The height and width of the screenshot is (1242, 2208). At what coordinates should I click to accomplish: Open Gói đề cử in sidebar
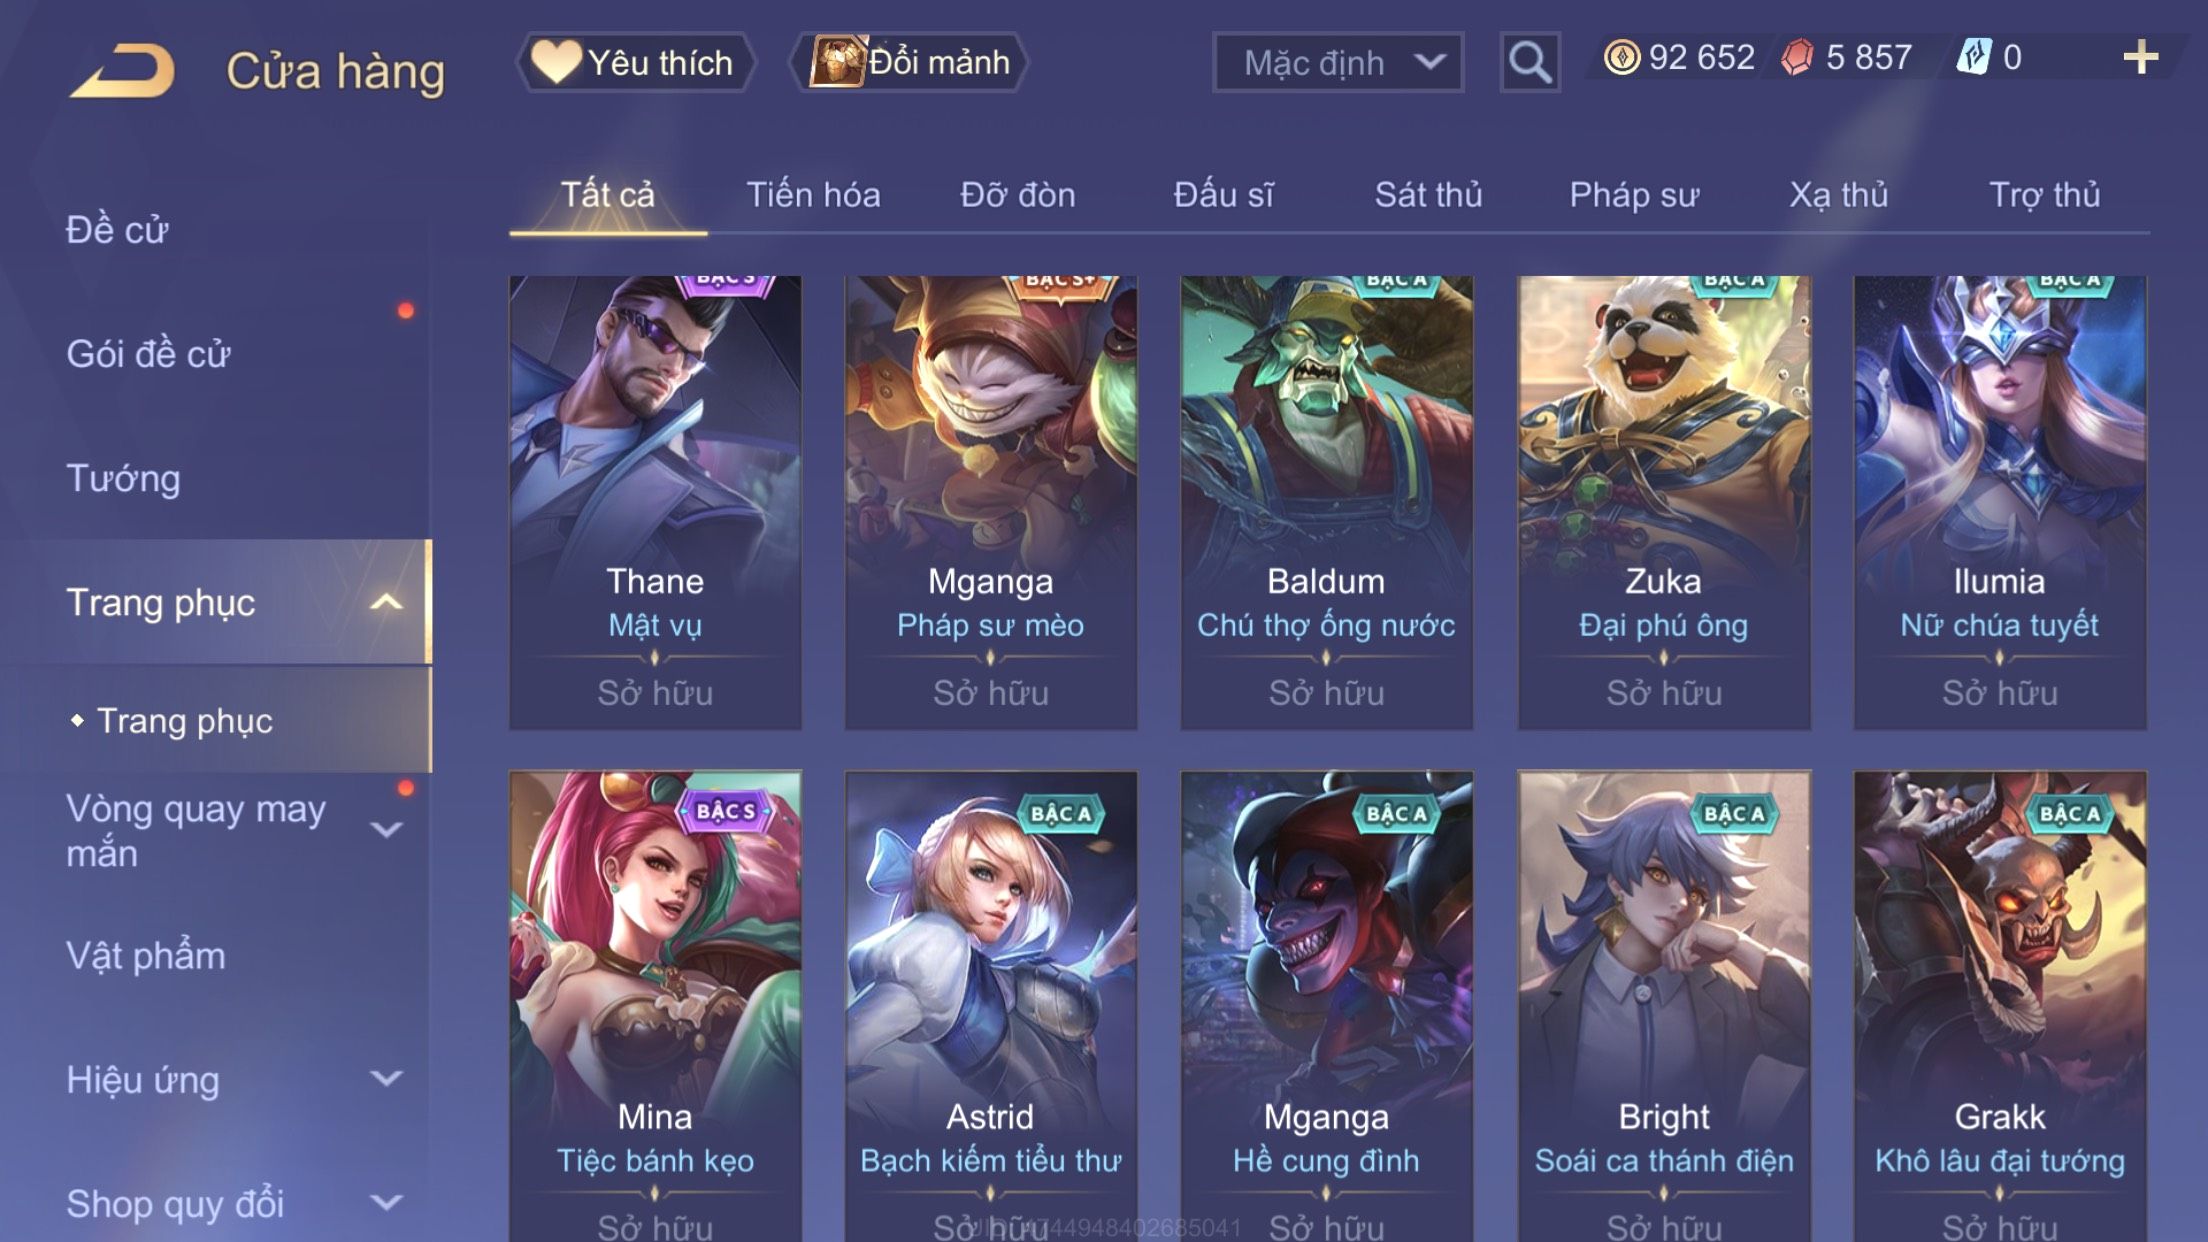click(148, 353)
